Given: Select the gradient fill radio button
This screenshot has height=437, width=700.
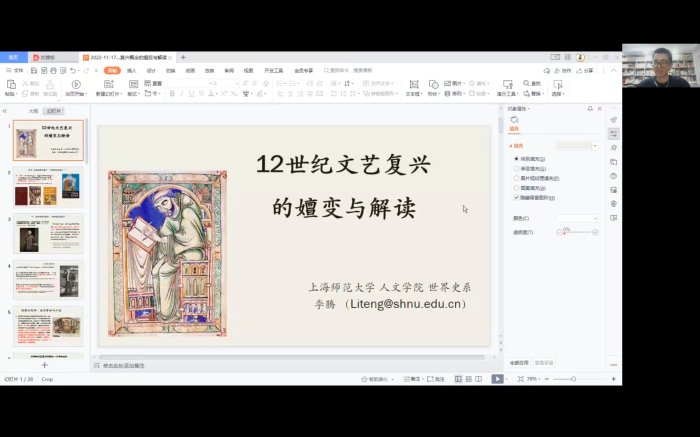Looking at the screenshot, I should tap(517, 168).
